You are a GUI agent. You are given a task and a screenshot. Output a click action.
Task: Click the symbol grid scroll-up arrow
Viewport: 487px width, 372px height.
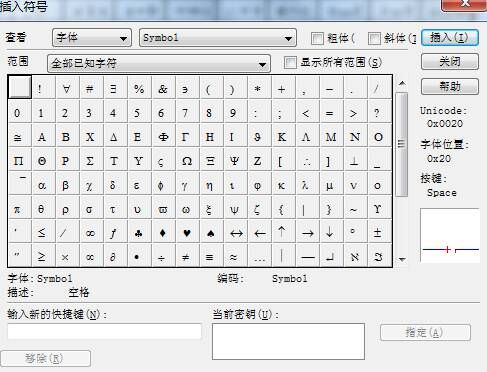[x=402, y=83]
